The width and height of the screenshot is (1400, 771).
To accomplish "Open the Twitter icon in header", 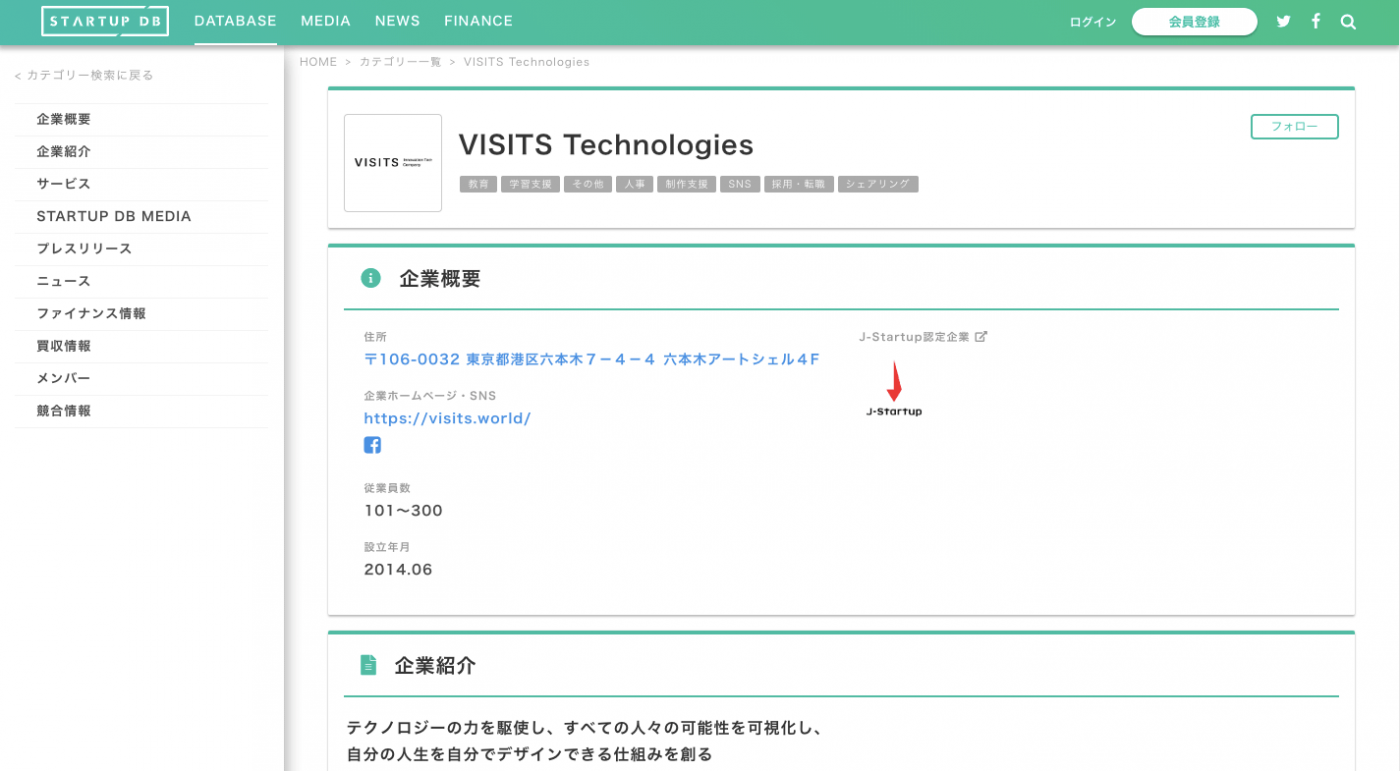I will pos(1284,21).
